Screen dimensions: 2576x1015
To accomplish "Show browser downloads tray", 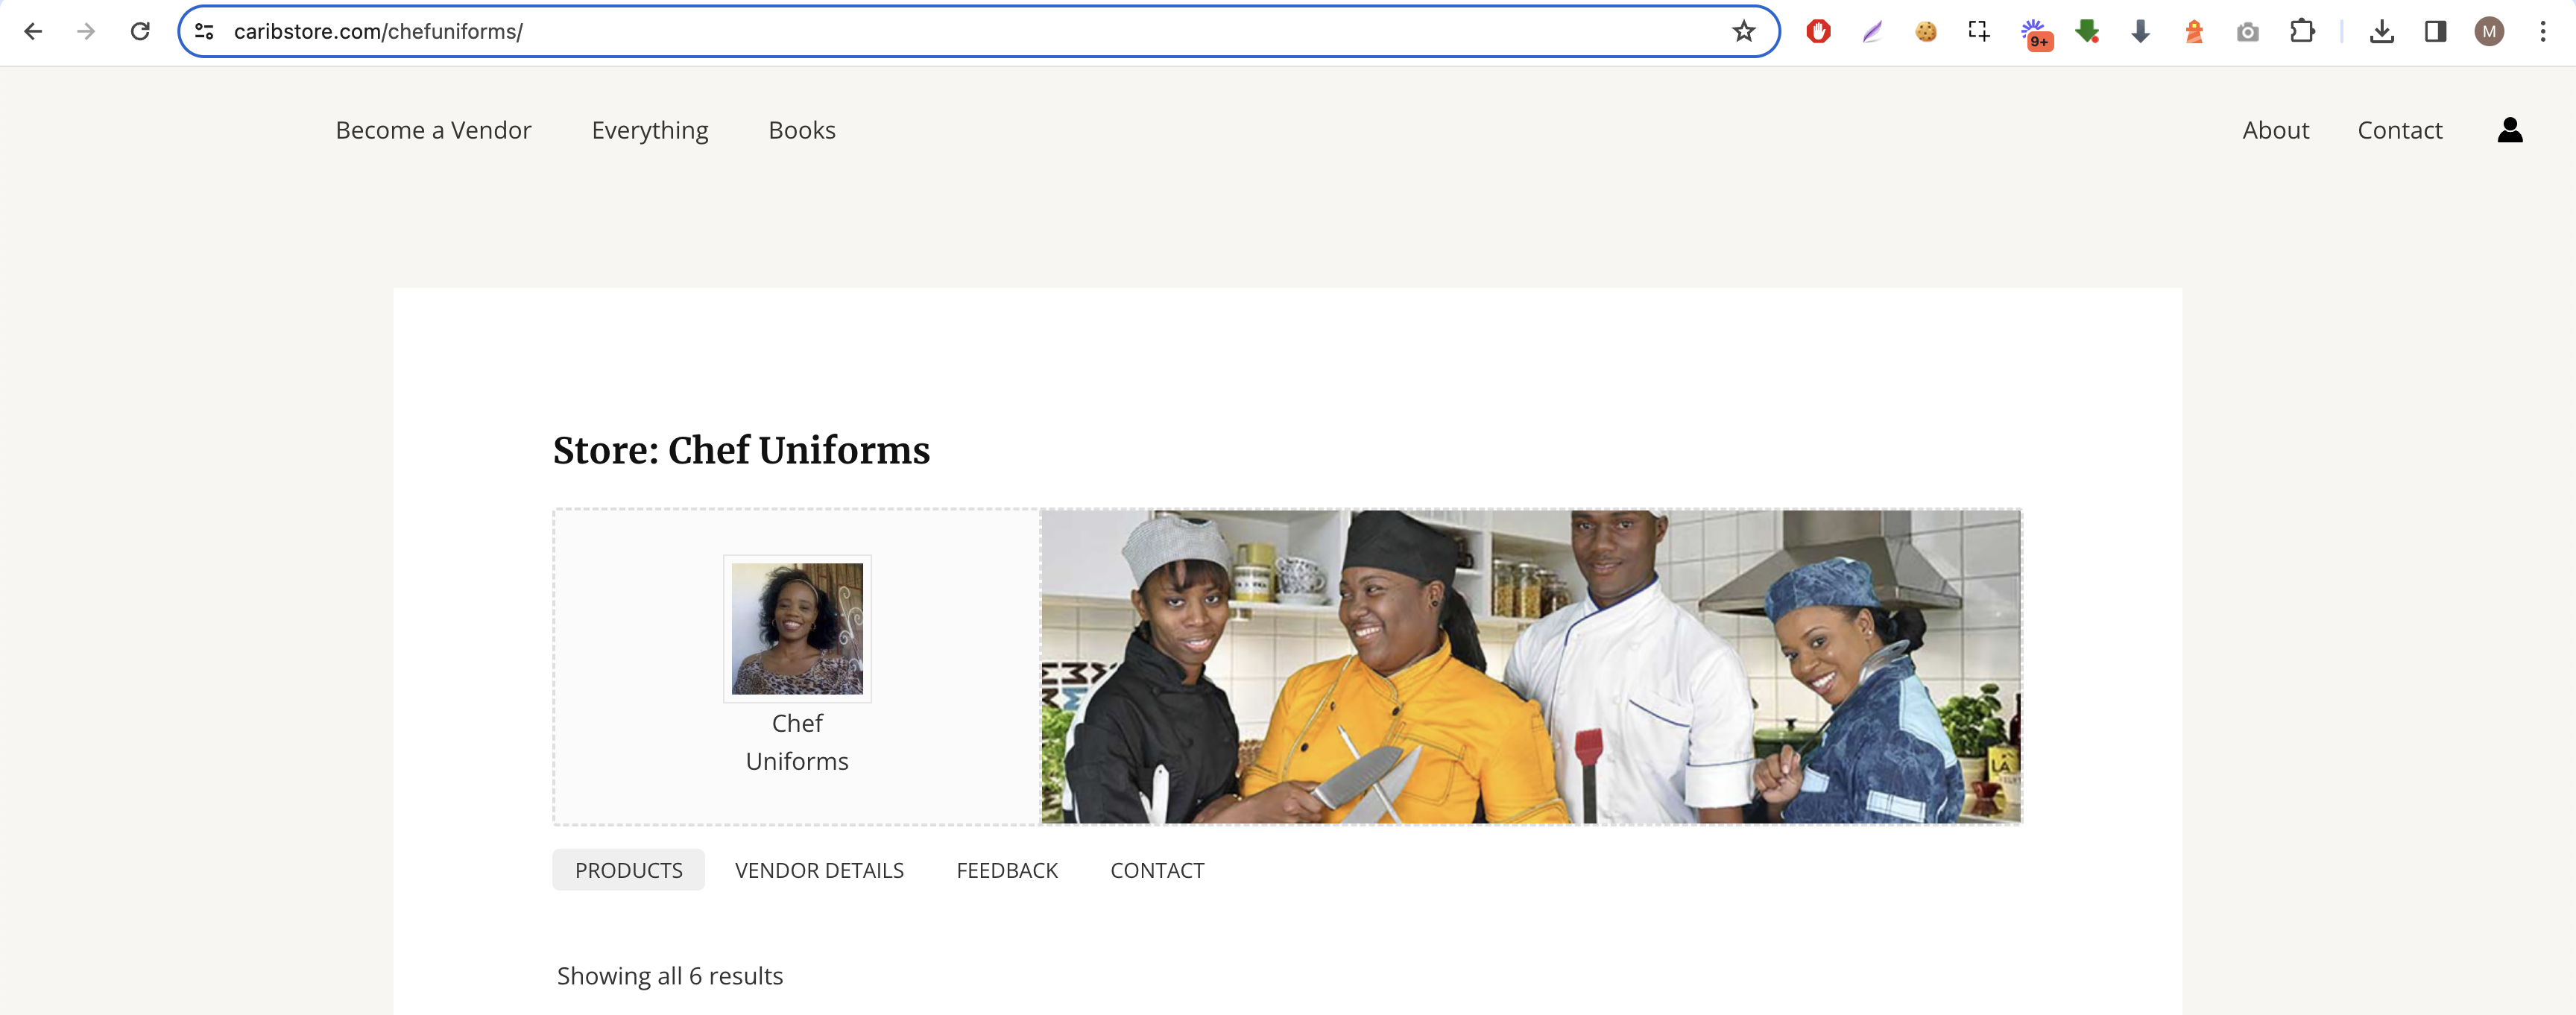I will pyautogui.click(x=2382, y=31).
